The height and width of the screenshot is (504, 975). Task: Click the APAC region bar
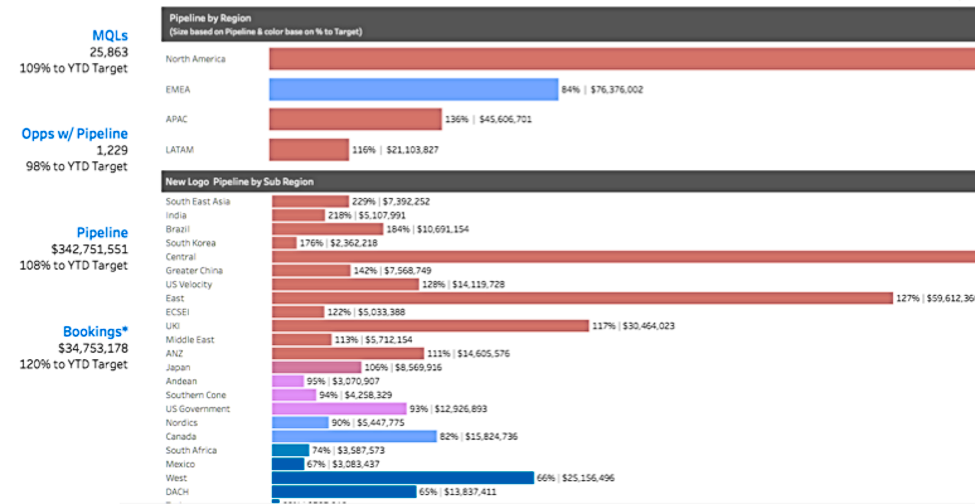pos(355,119)
